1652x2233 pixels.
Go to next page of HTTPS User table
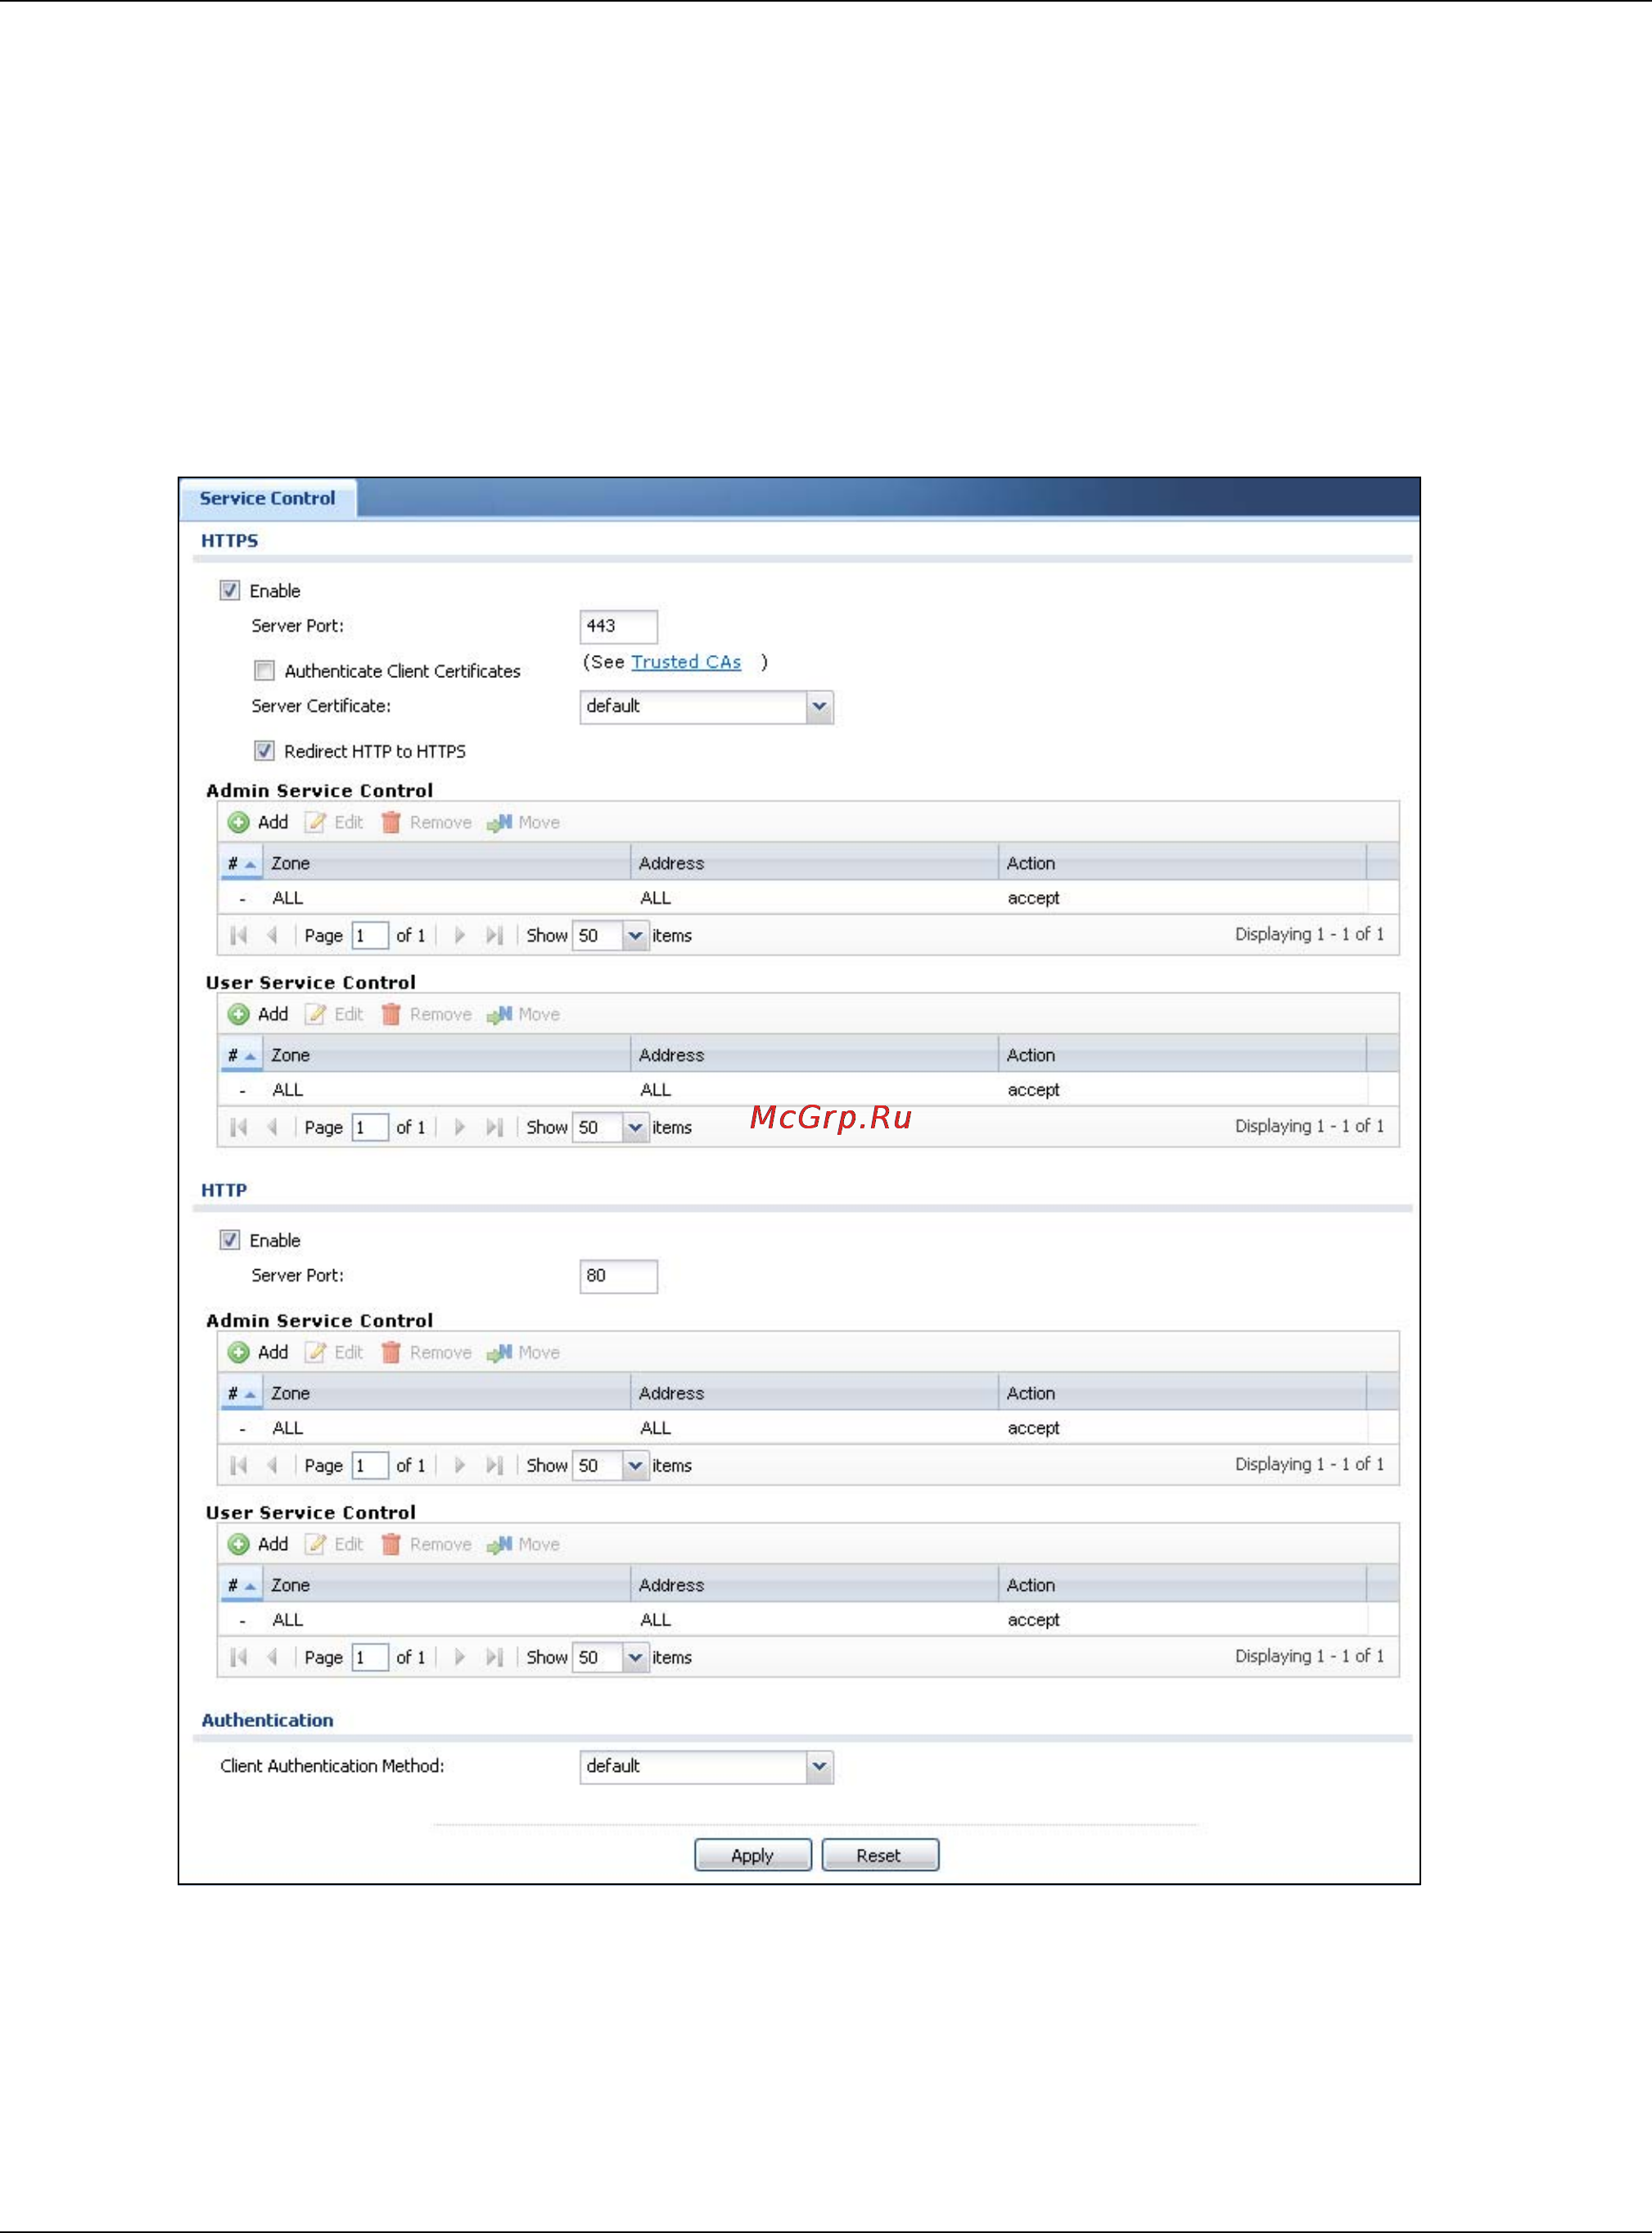click(x=459, y=1127)
